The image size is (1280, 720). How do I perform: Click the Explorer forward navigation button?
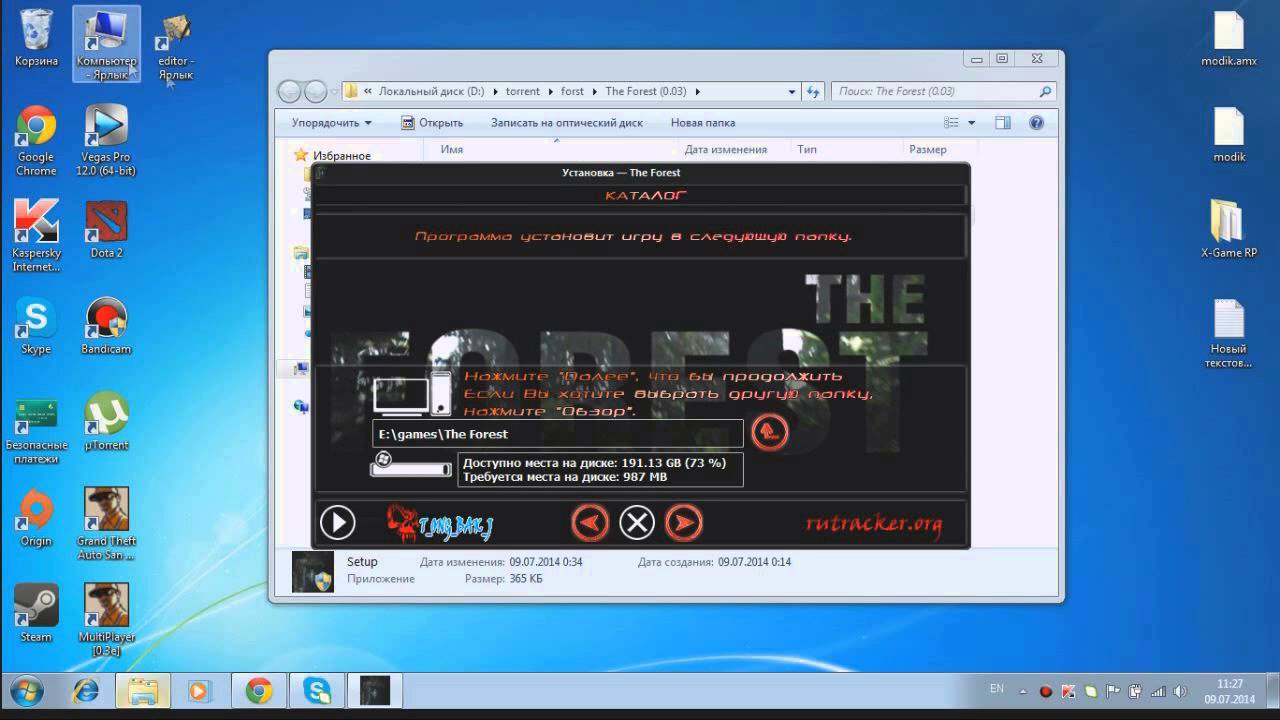[x=315, y=91]
